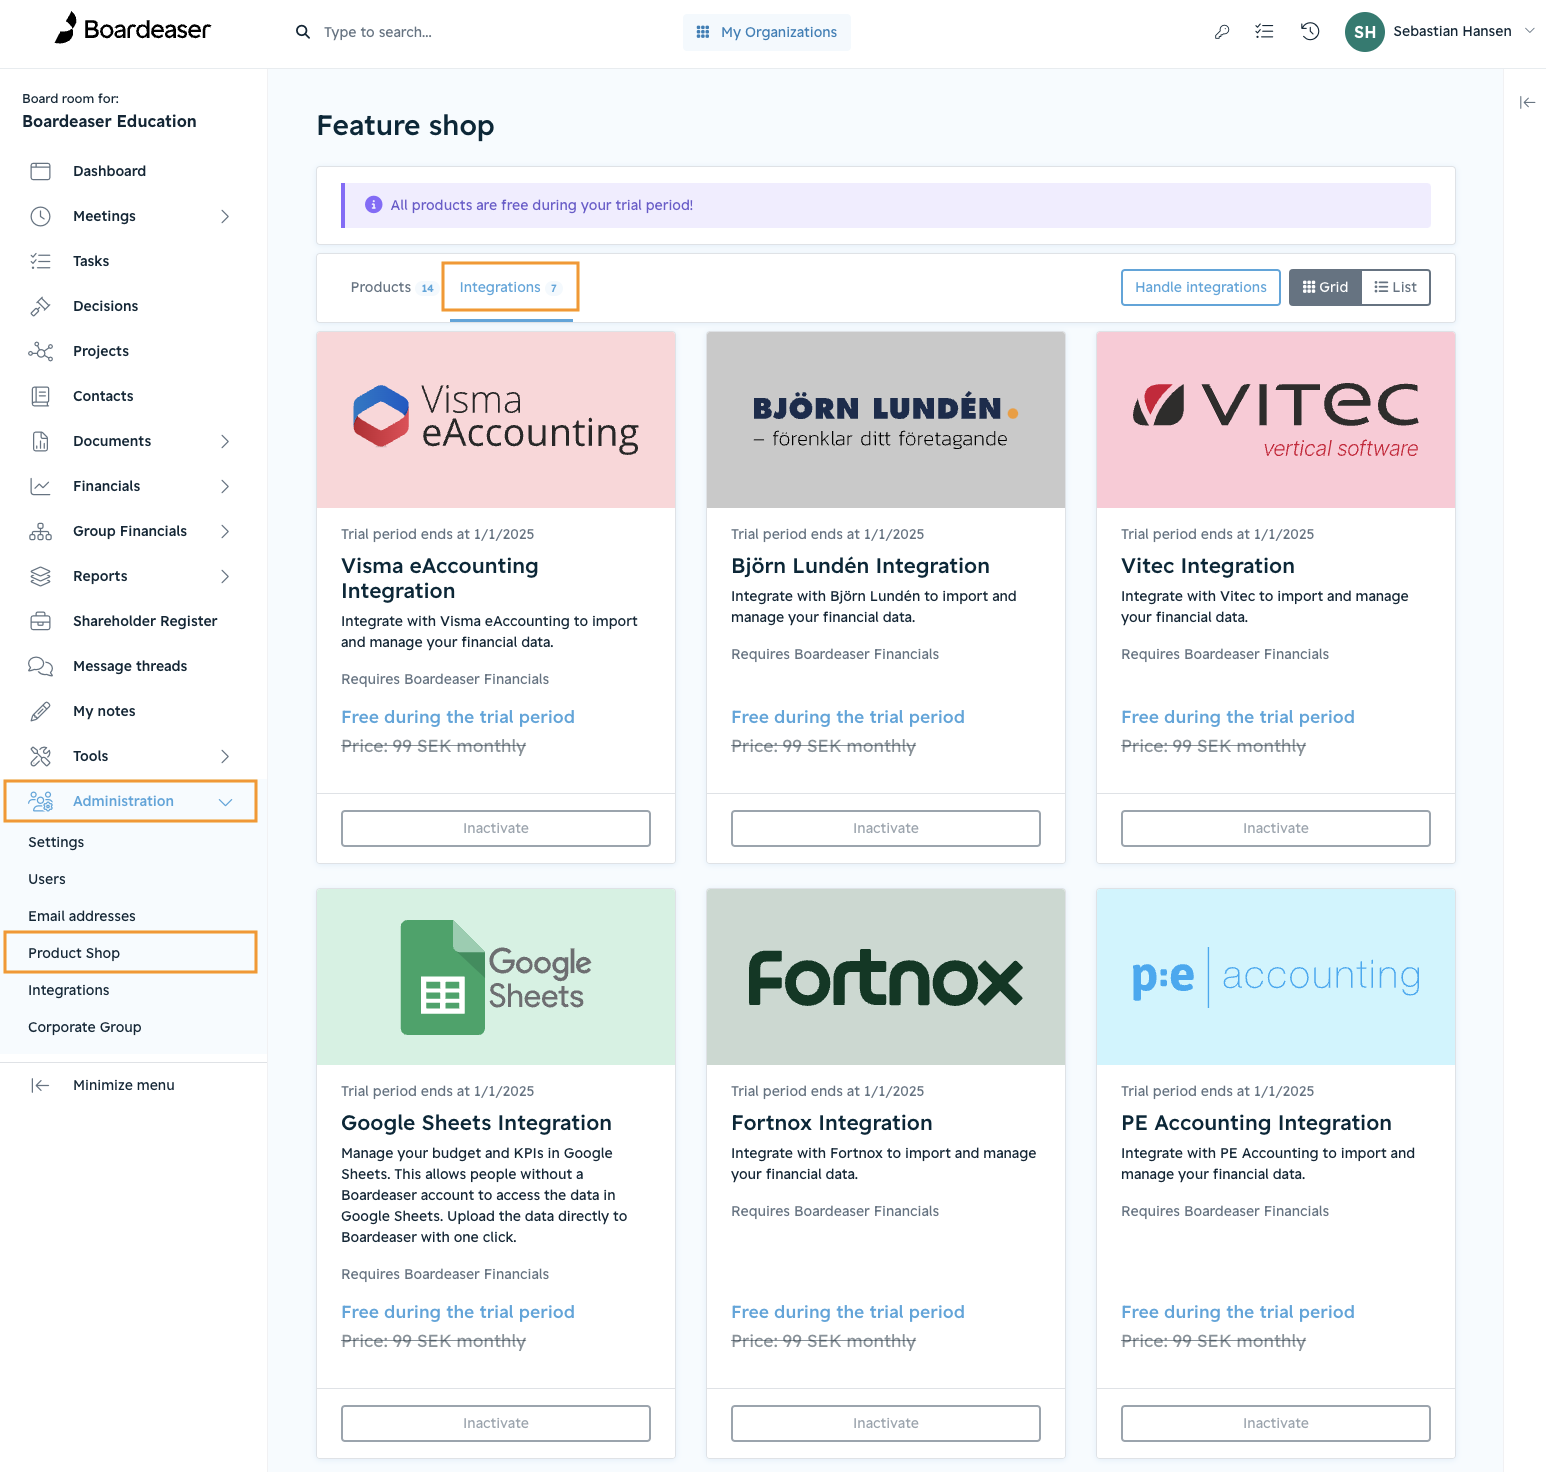1546x1472 pixels.
Task: Inactivate the Google Sheets Integration
Action: pos(496,1423)
